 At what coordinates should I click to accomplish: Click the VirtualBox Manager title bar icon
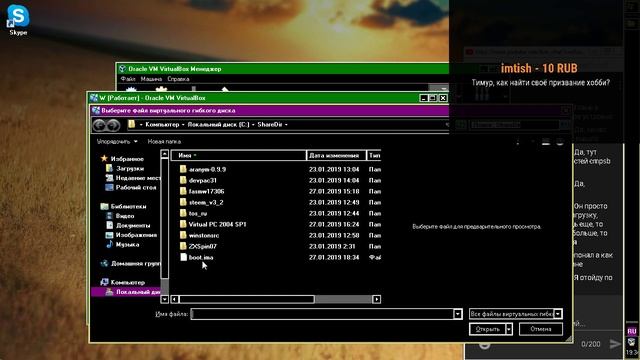(122, 69)
